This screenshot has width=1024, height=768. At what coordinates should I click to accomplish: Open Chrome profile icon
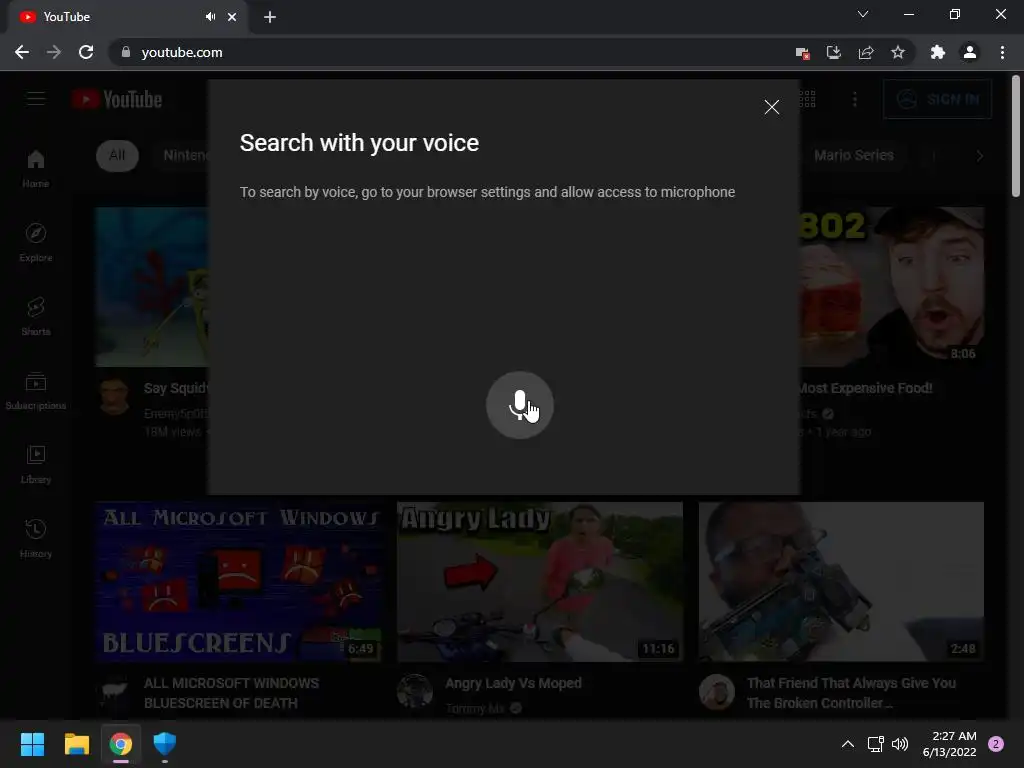[970, 52]
